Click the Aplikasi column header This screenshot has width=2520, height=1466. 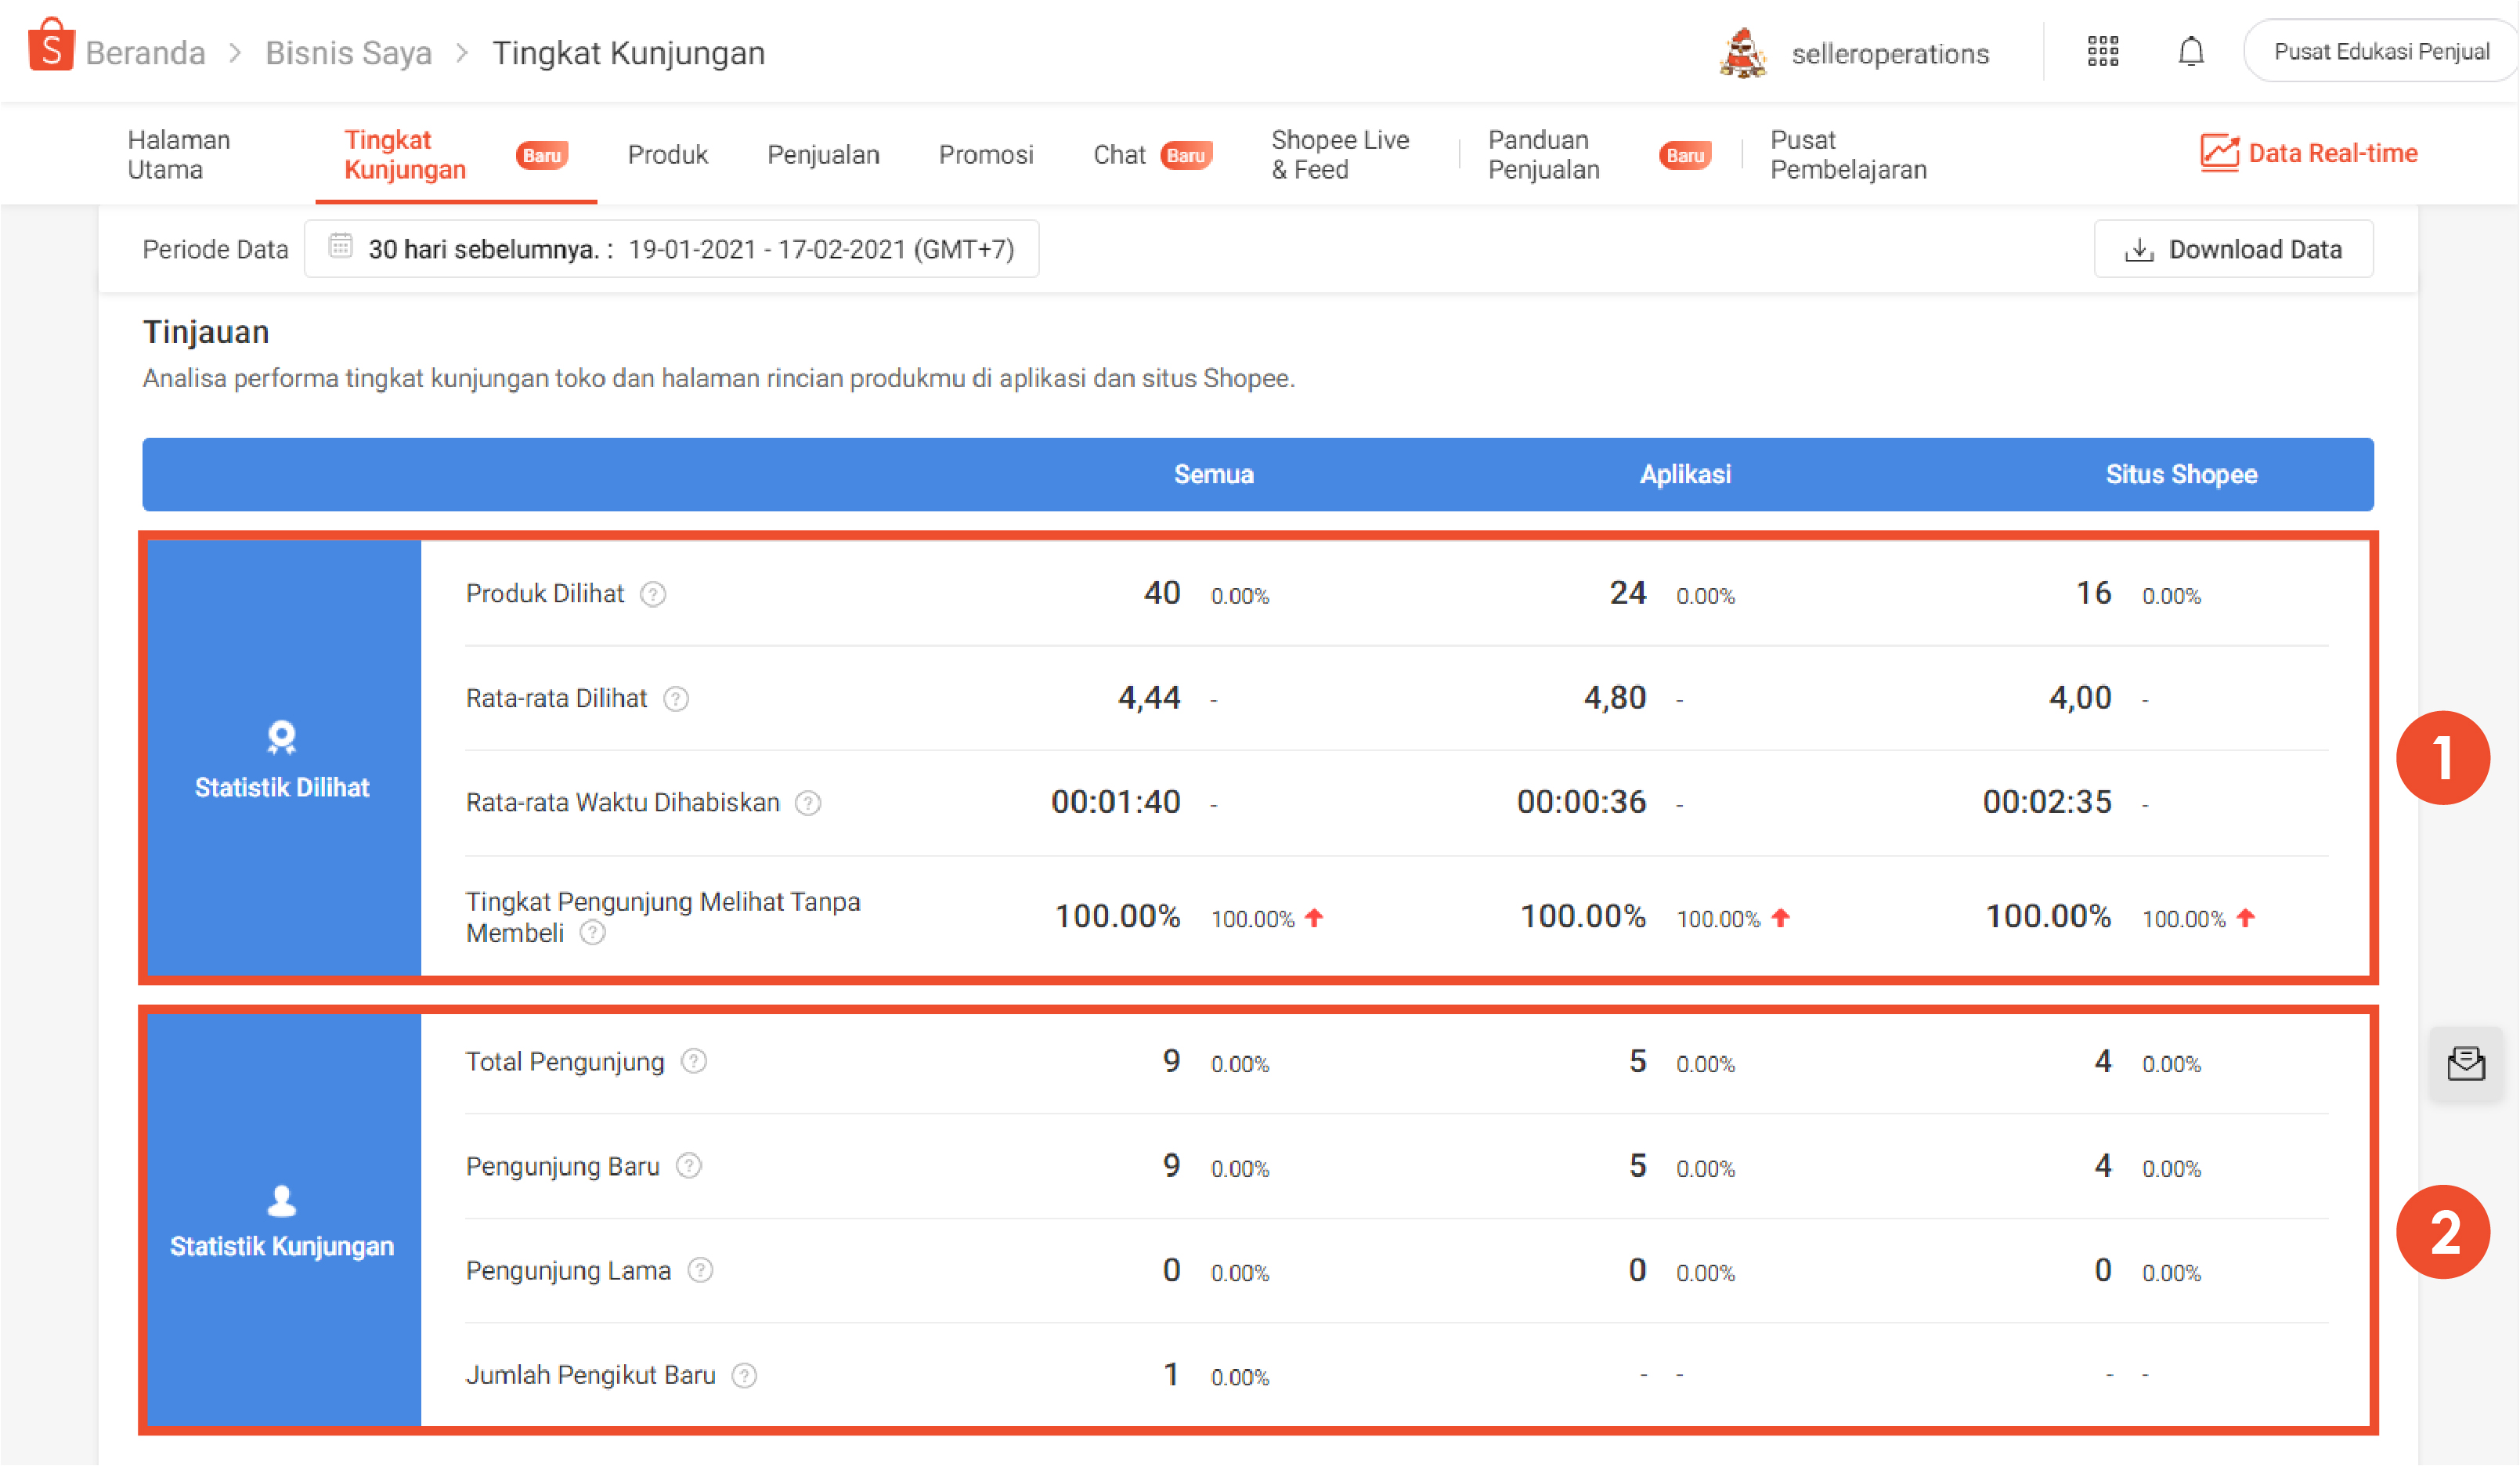click(x=1685, y=475)
